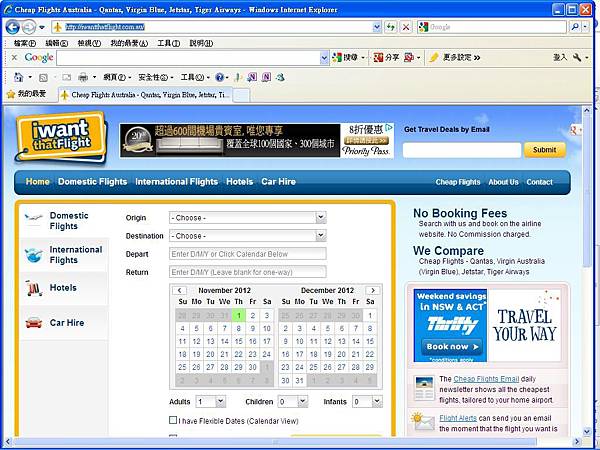Click the International Flights globe icon
The height and width of the screenshot is (450, 600).
click(33, 255)
